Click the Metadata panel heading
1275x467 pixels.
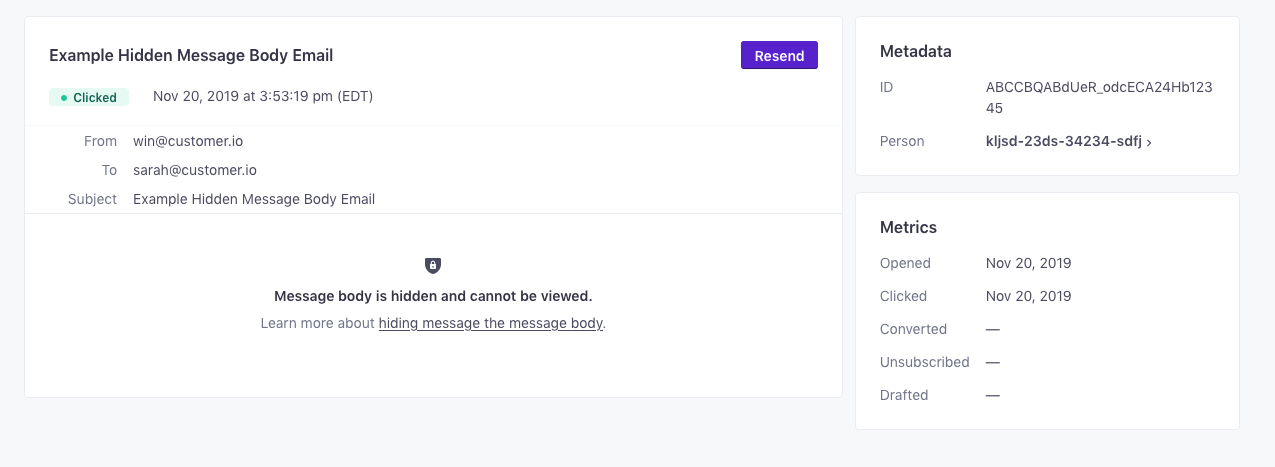[x=916, y=51]
